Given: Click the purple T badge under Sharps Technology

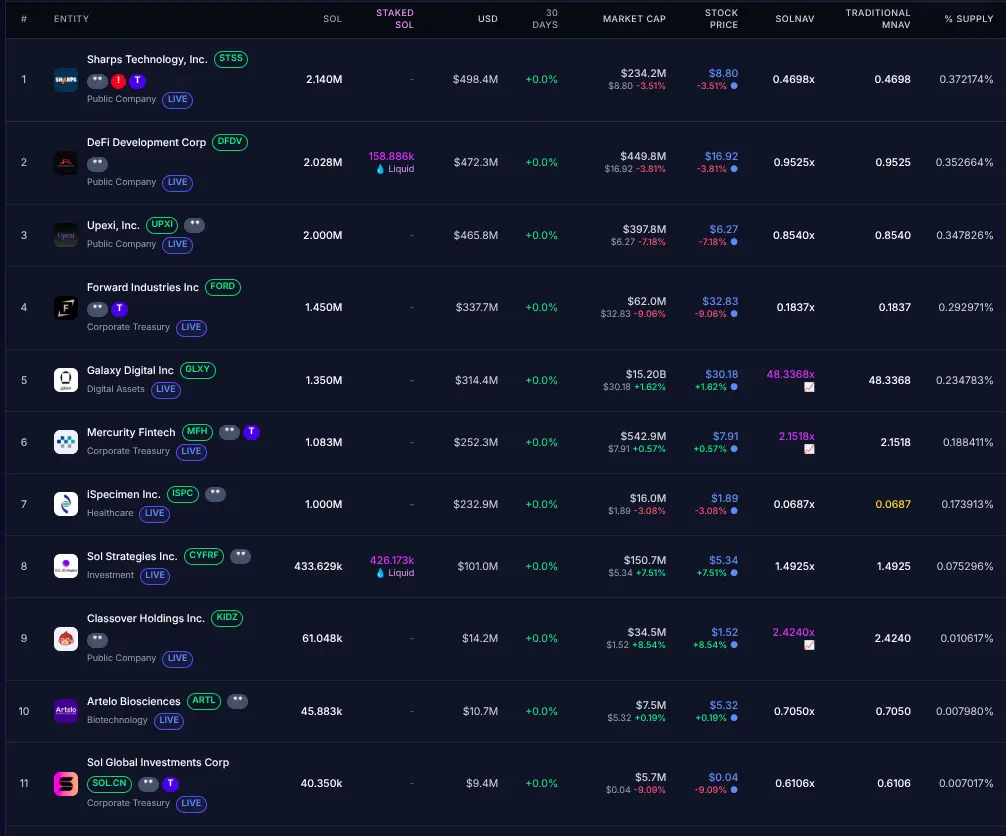Looking at the screenshot, I should 137,81.
